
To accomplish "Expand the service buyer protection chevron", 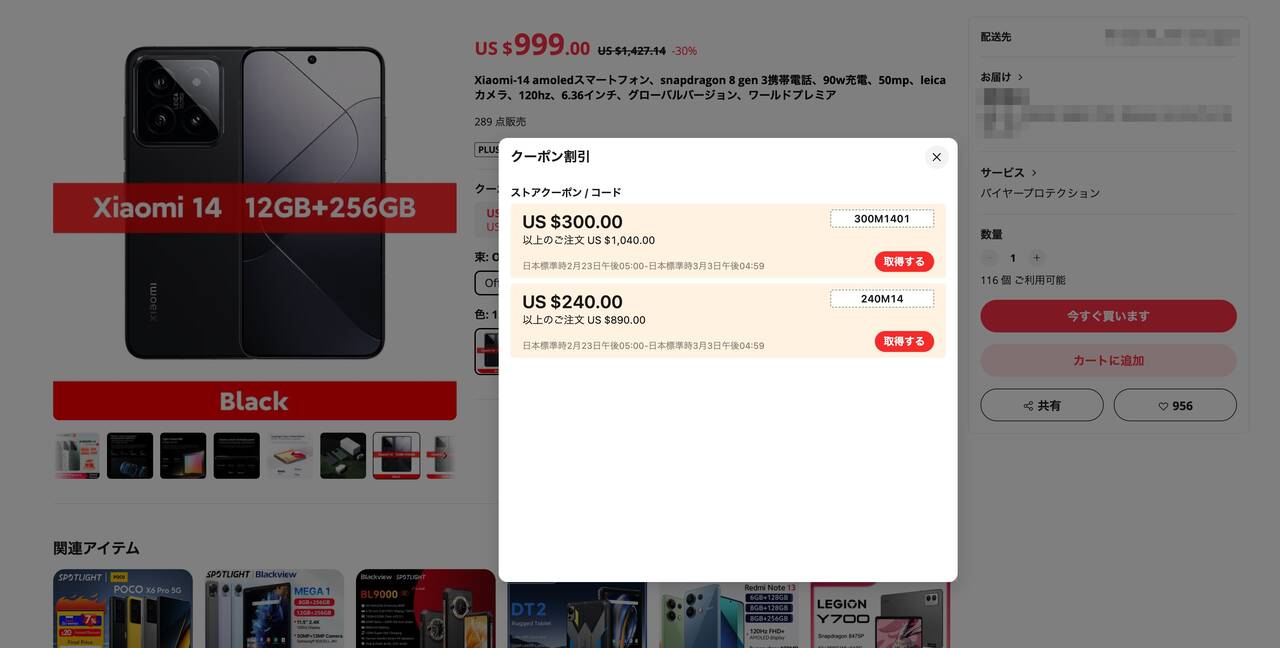I will (1034, 173).
